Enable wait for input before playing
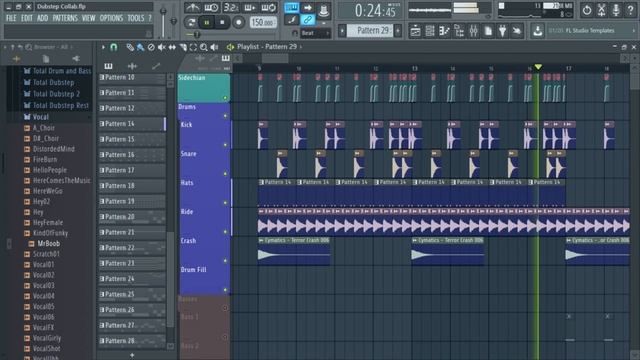 [x=211, y=7]
